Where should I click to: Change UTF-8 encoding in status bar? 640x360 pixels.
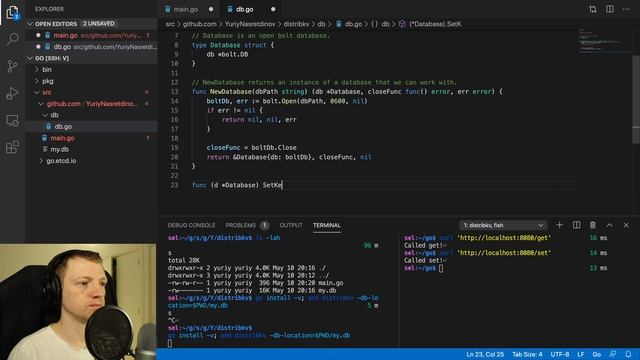tap(560, 354)
